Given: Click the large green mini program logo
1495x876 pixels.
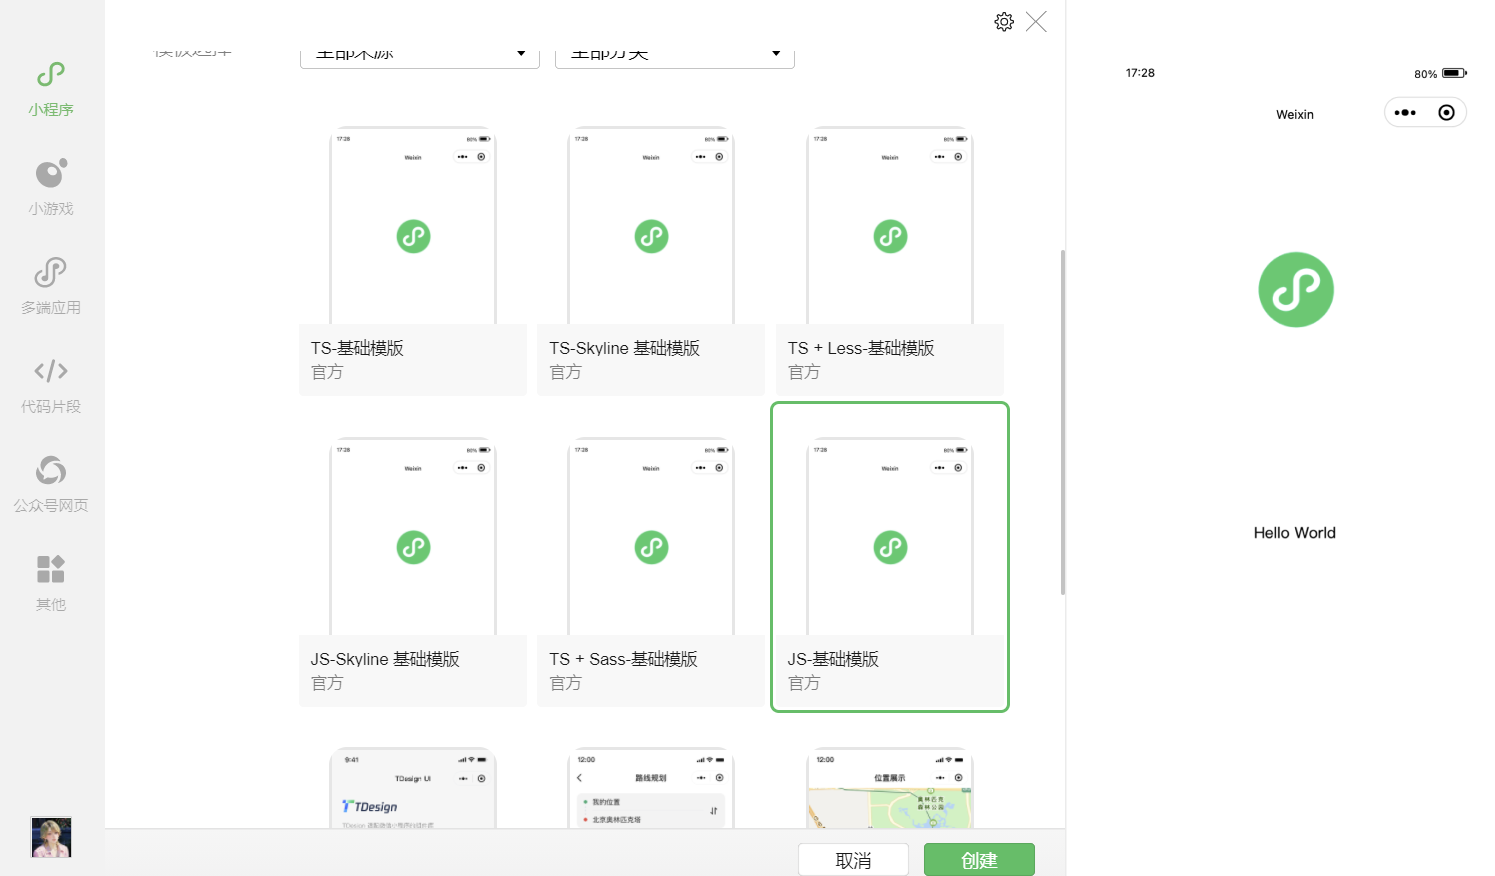Looking at the screenshot, I should (1296, 290).
